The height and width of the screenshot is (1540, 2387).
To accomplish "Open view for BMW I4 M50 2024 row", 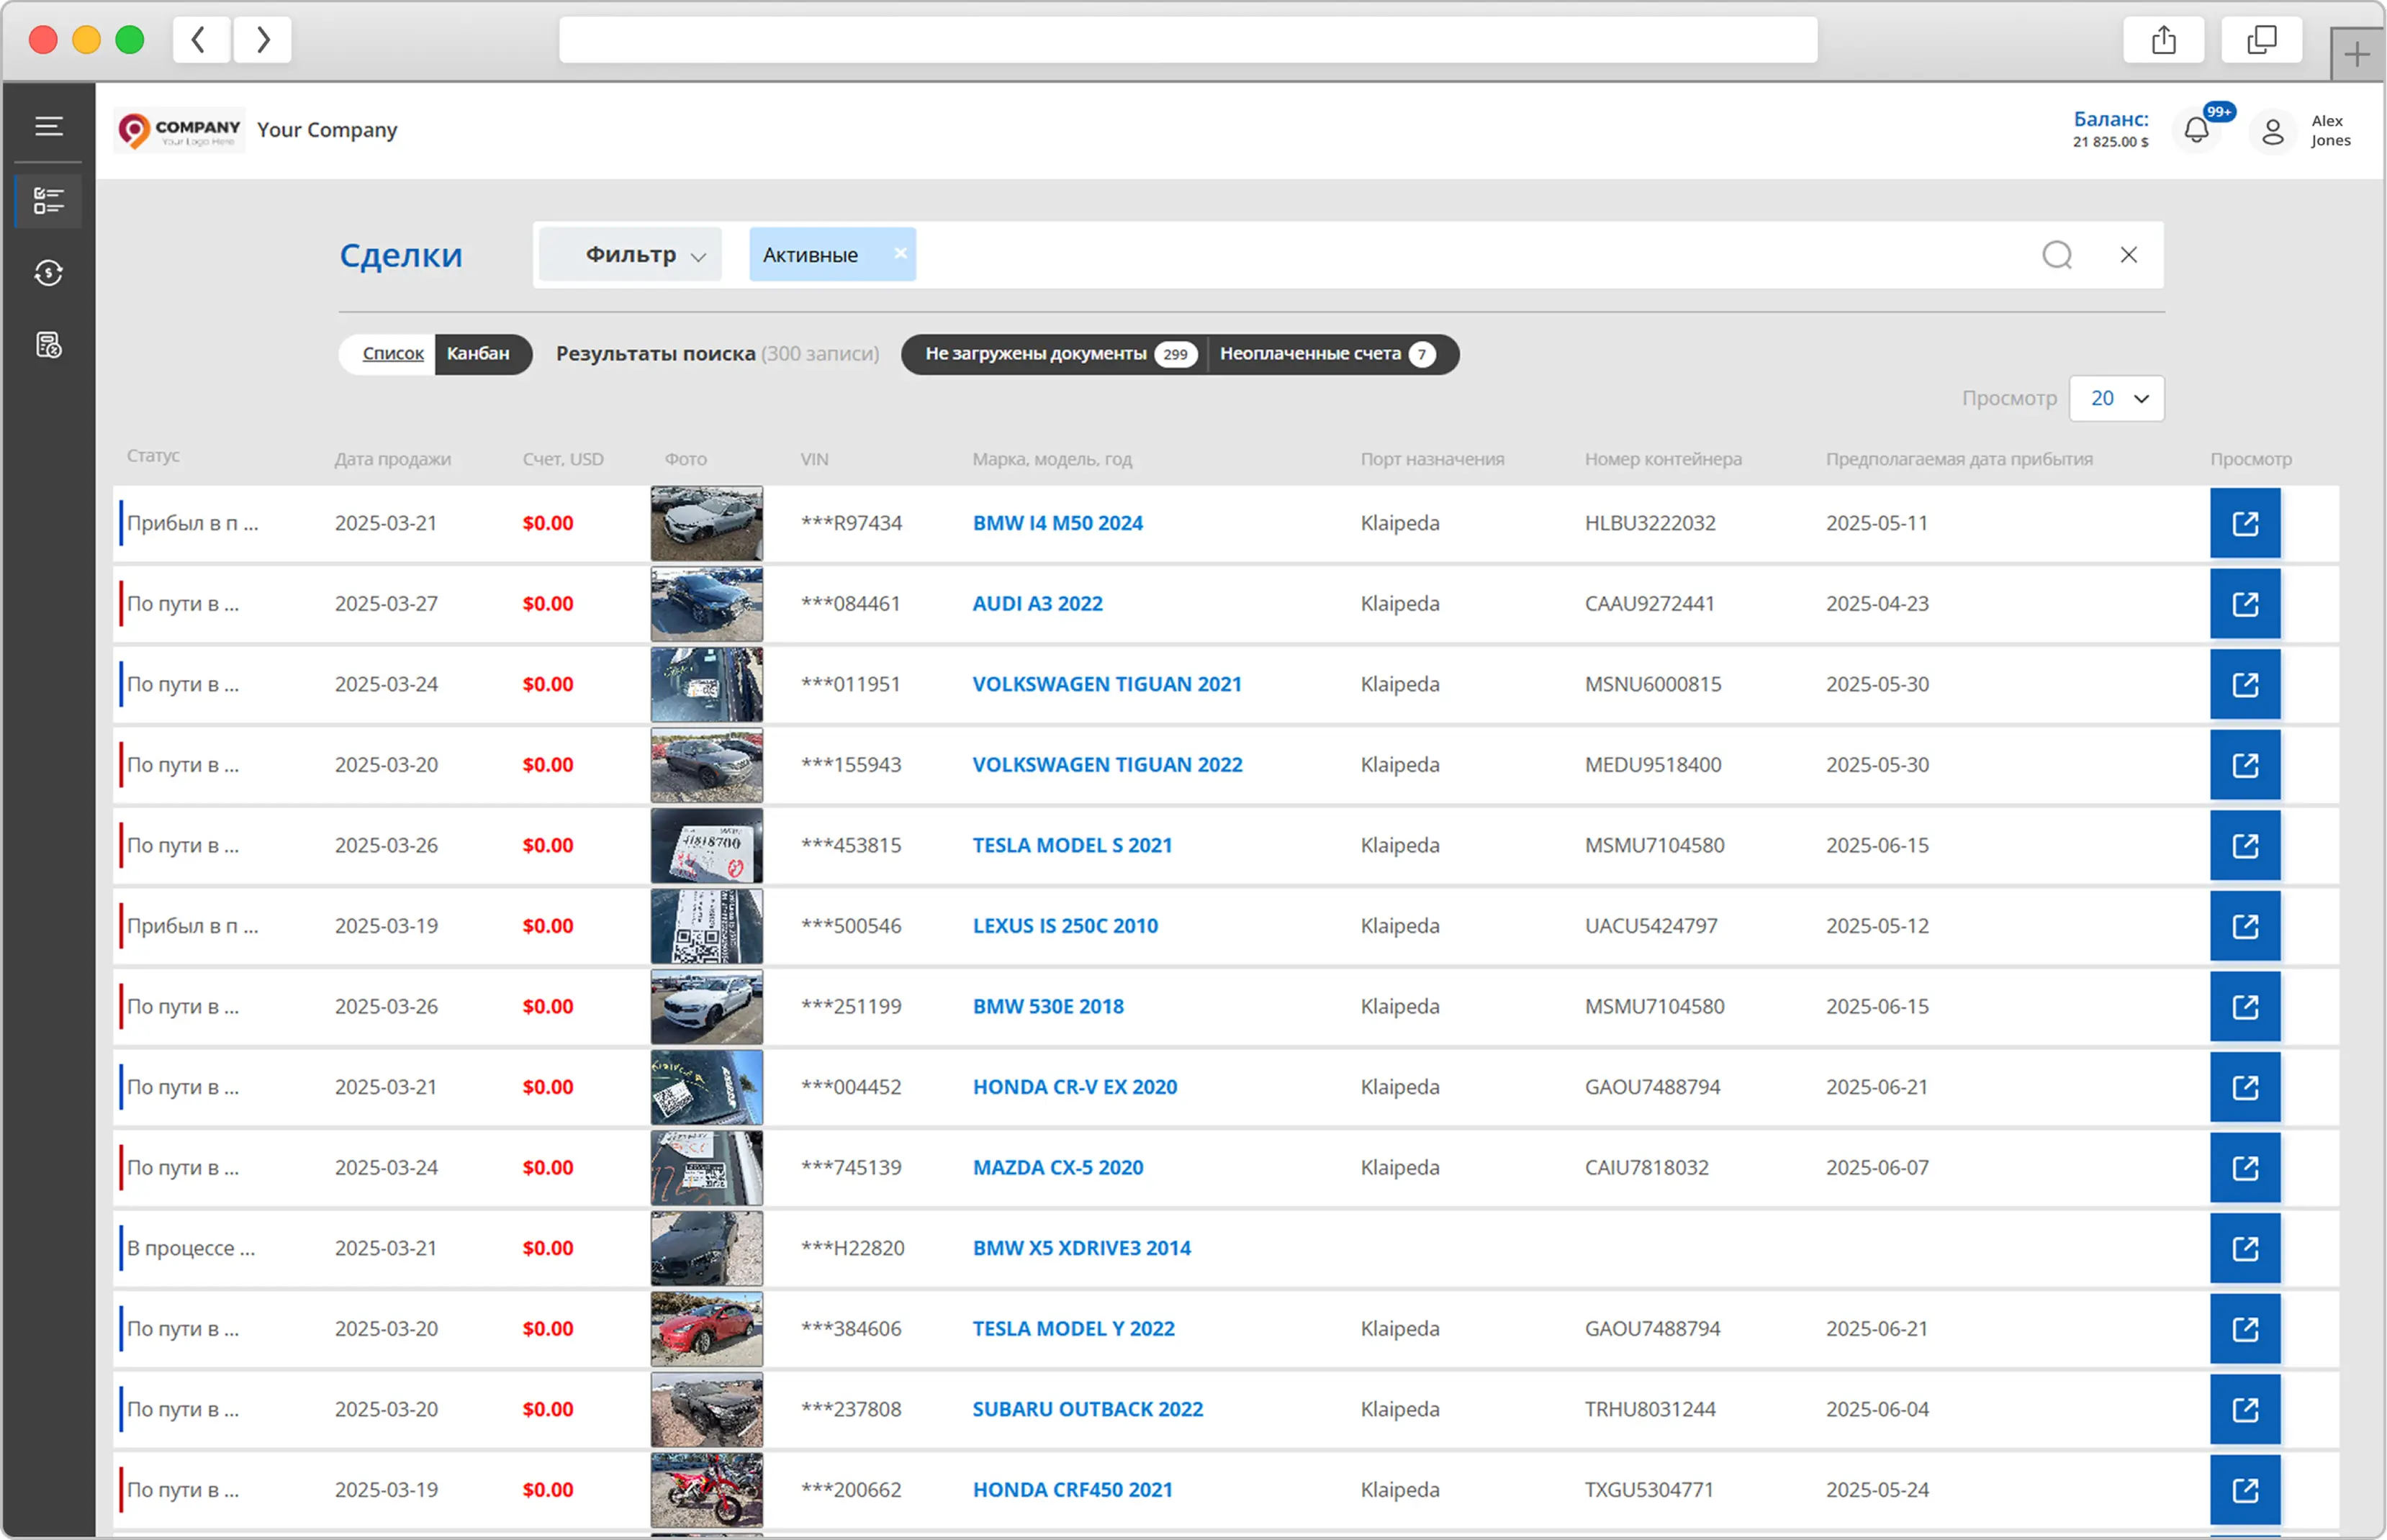I will pos(2244,523).
